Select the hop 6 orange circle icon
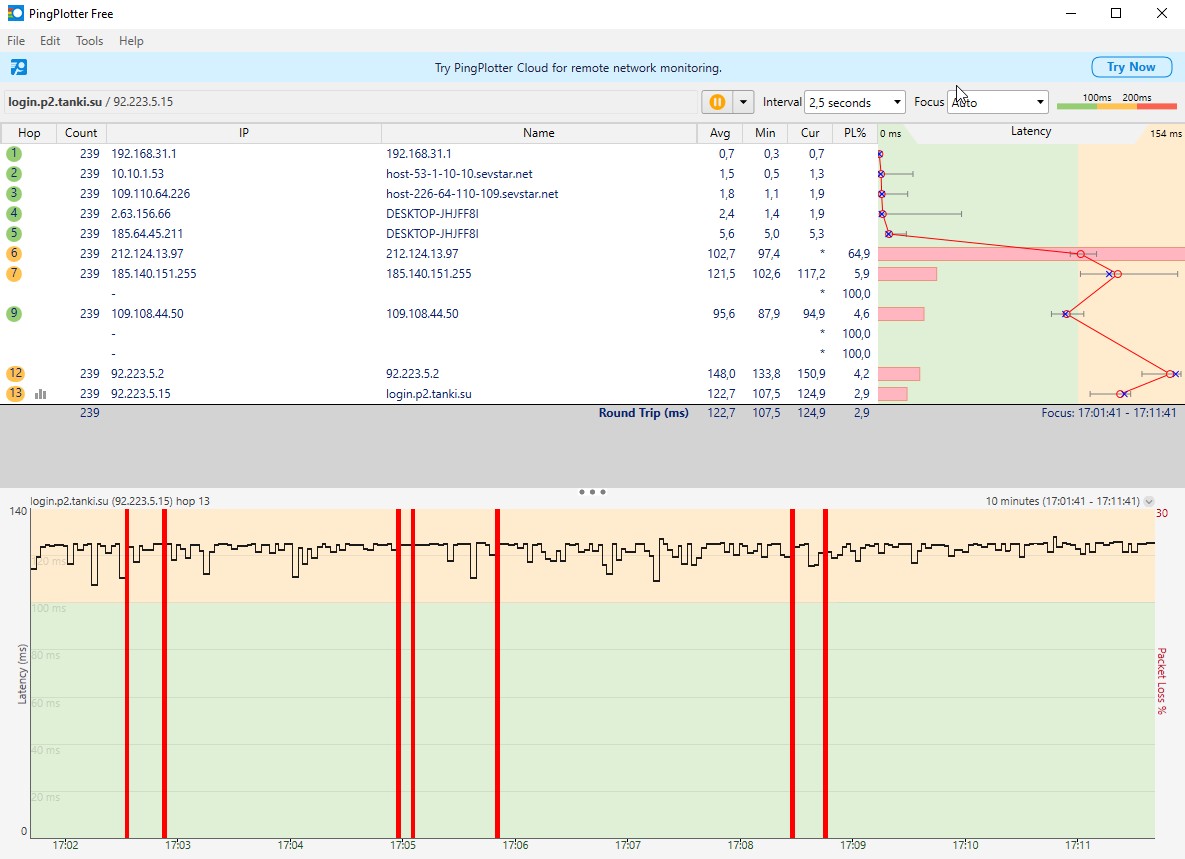This screenshot has height=859, width=1185. 14,254
